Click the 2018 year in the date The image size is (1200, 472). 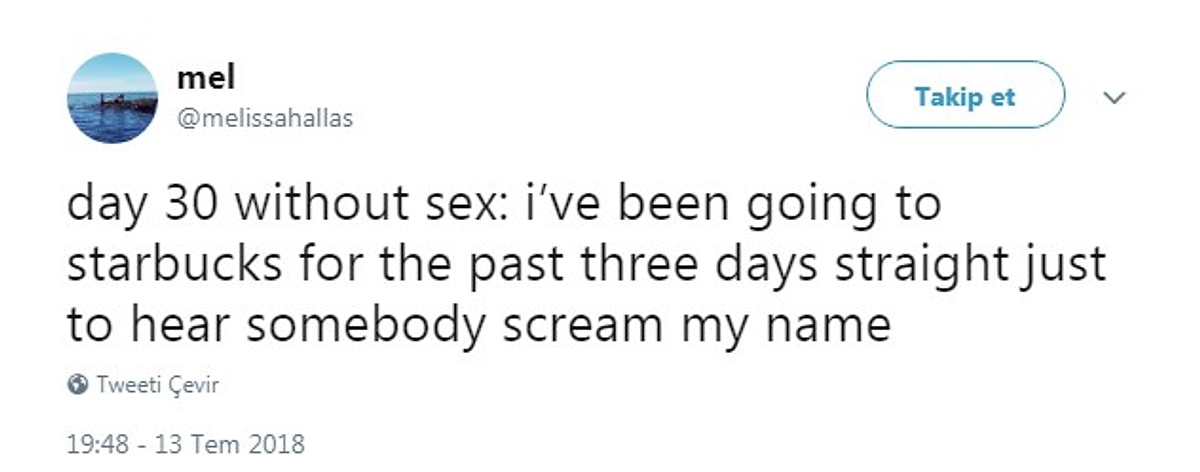click(x=277, y=442)
